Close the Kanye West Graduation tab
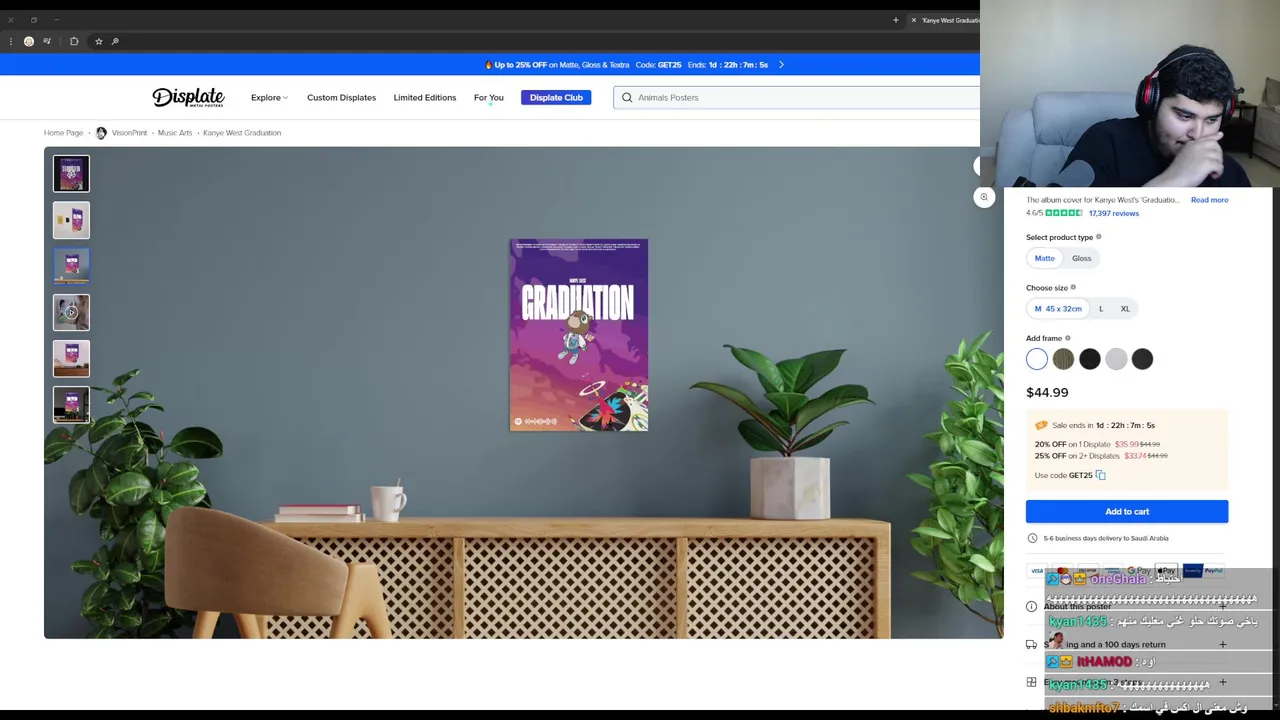The height and width of the screenshot is (720, 1280). click(913, 20)
